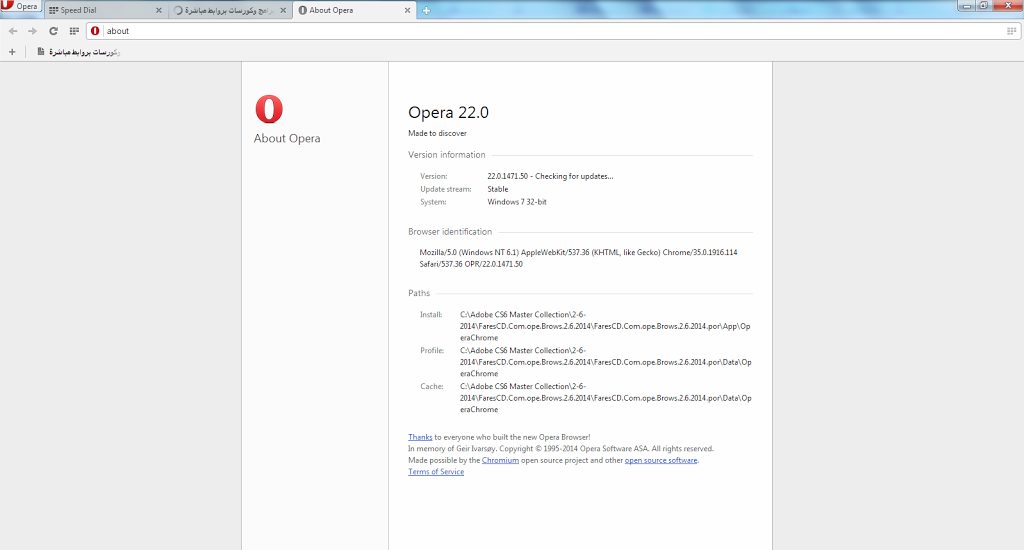Select the Install path value
This screenshot has height=550, width=1024.
605,326
